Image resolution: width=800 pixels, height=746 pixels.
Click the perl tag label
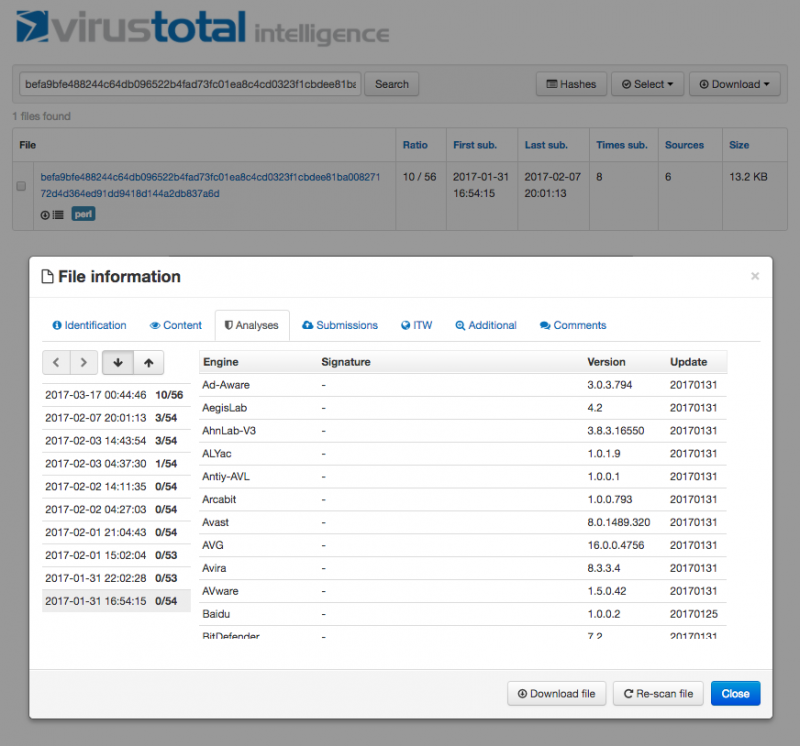coord(83,214)
